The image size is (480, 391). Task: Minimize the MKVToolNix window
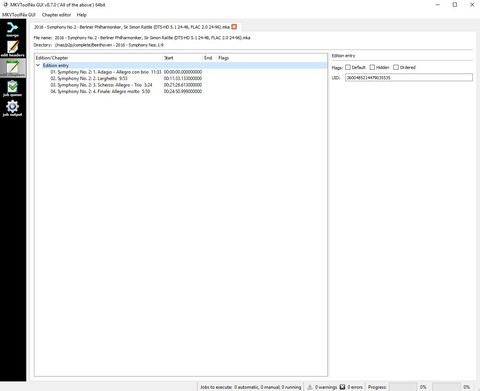(x=438, y=5)
